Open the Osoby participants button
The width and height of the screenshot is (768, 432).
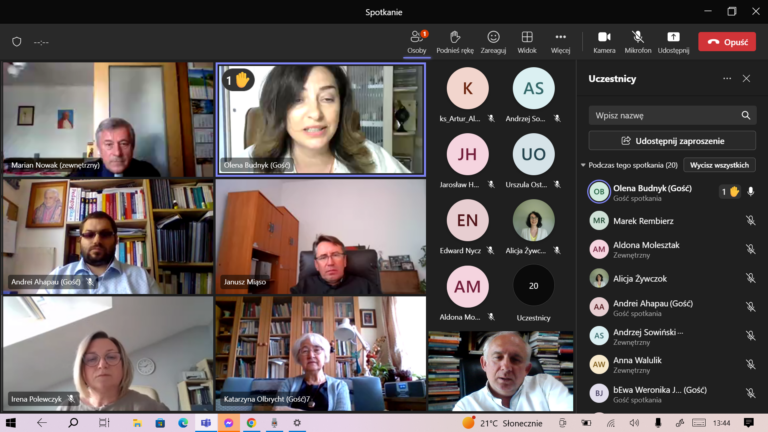tap(417, 42)
